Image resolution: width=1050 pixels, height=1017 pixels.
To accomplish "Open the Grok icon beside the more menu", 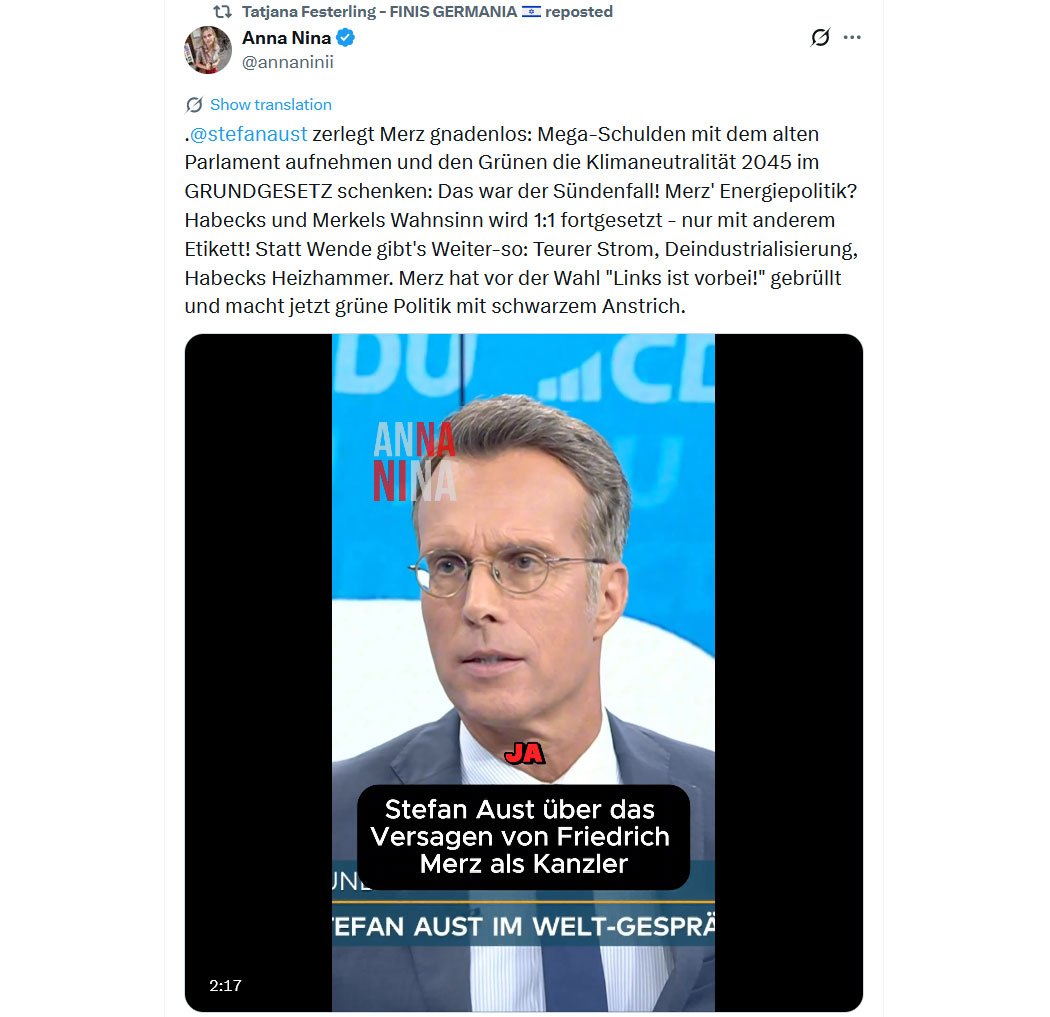I will [x=820, y=37].
